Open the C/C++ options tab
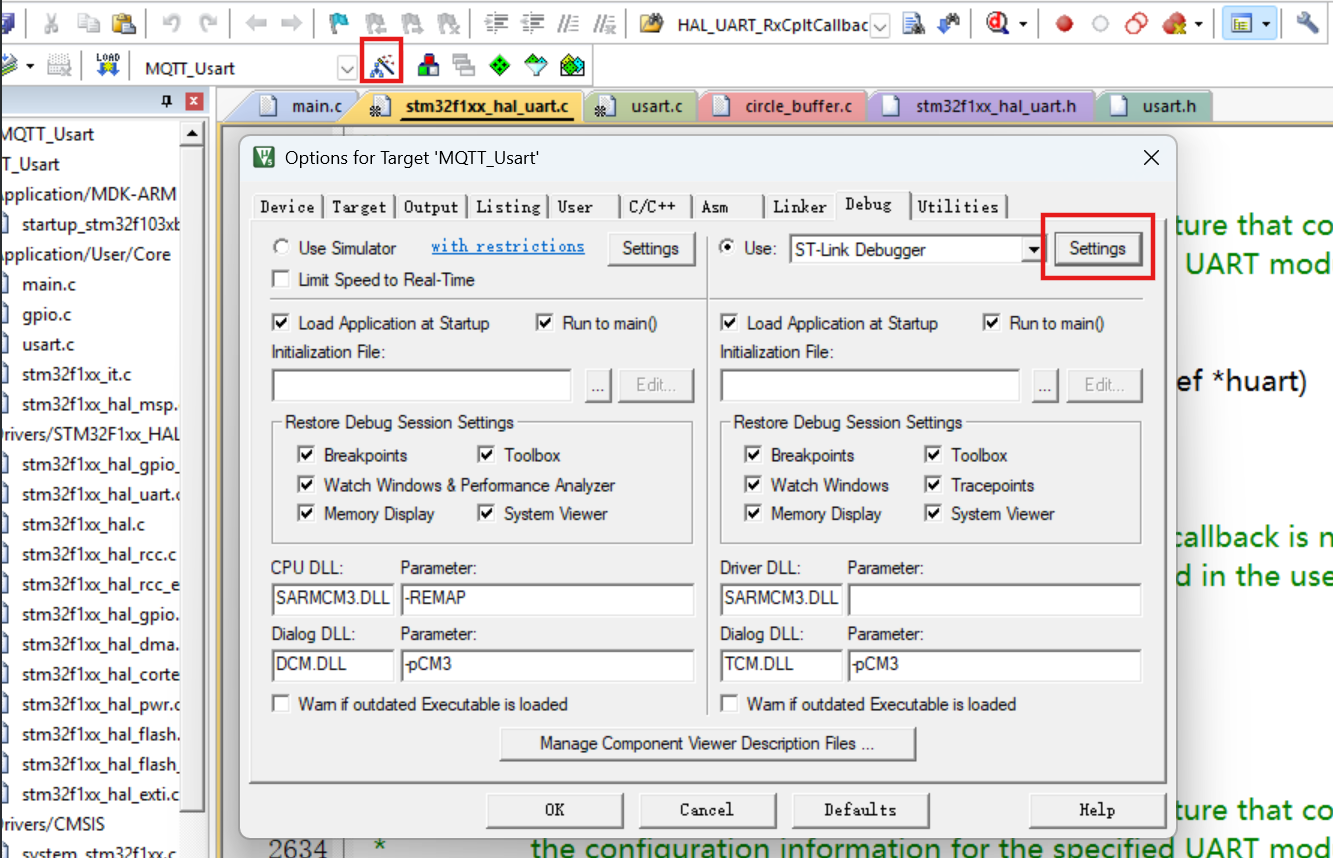 (652, 207)
